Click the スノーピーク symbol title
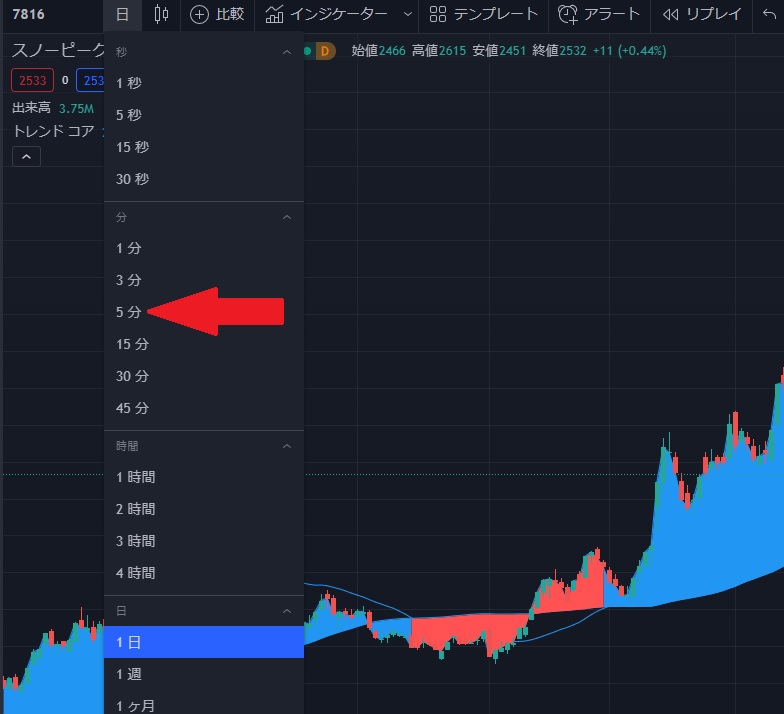The image size is (784, 714). 58,50
